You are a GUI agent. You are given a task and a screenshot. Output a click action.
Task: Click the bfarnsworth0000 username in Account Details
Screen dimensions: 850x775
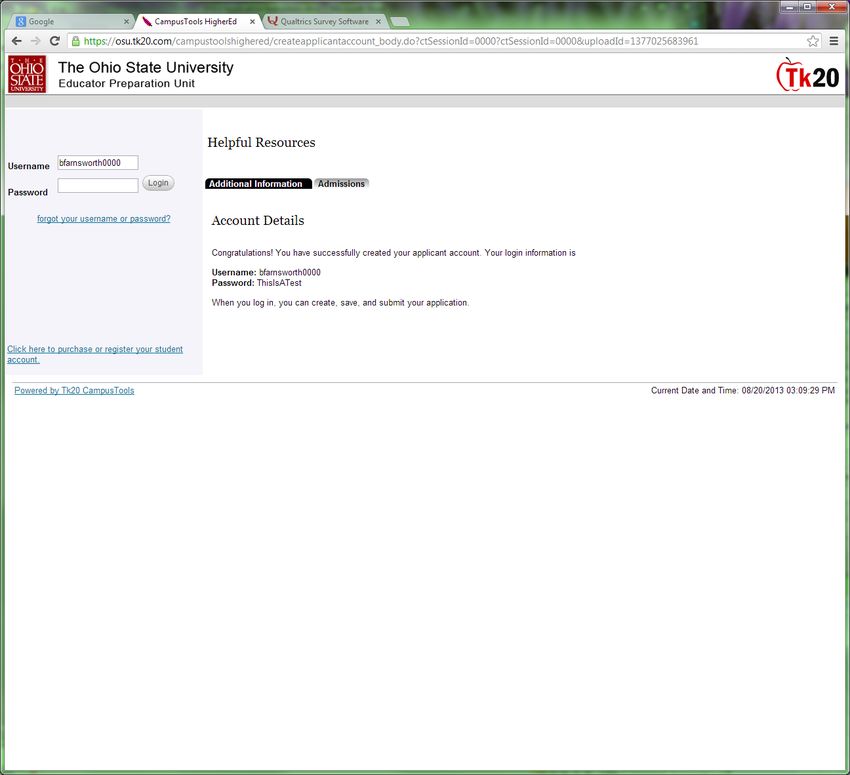(x=290, y=273)
